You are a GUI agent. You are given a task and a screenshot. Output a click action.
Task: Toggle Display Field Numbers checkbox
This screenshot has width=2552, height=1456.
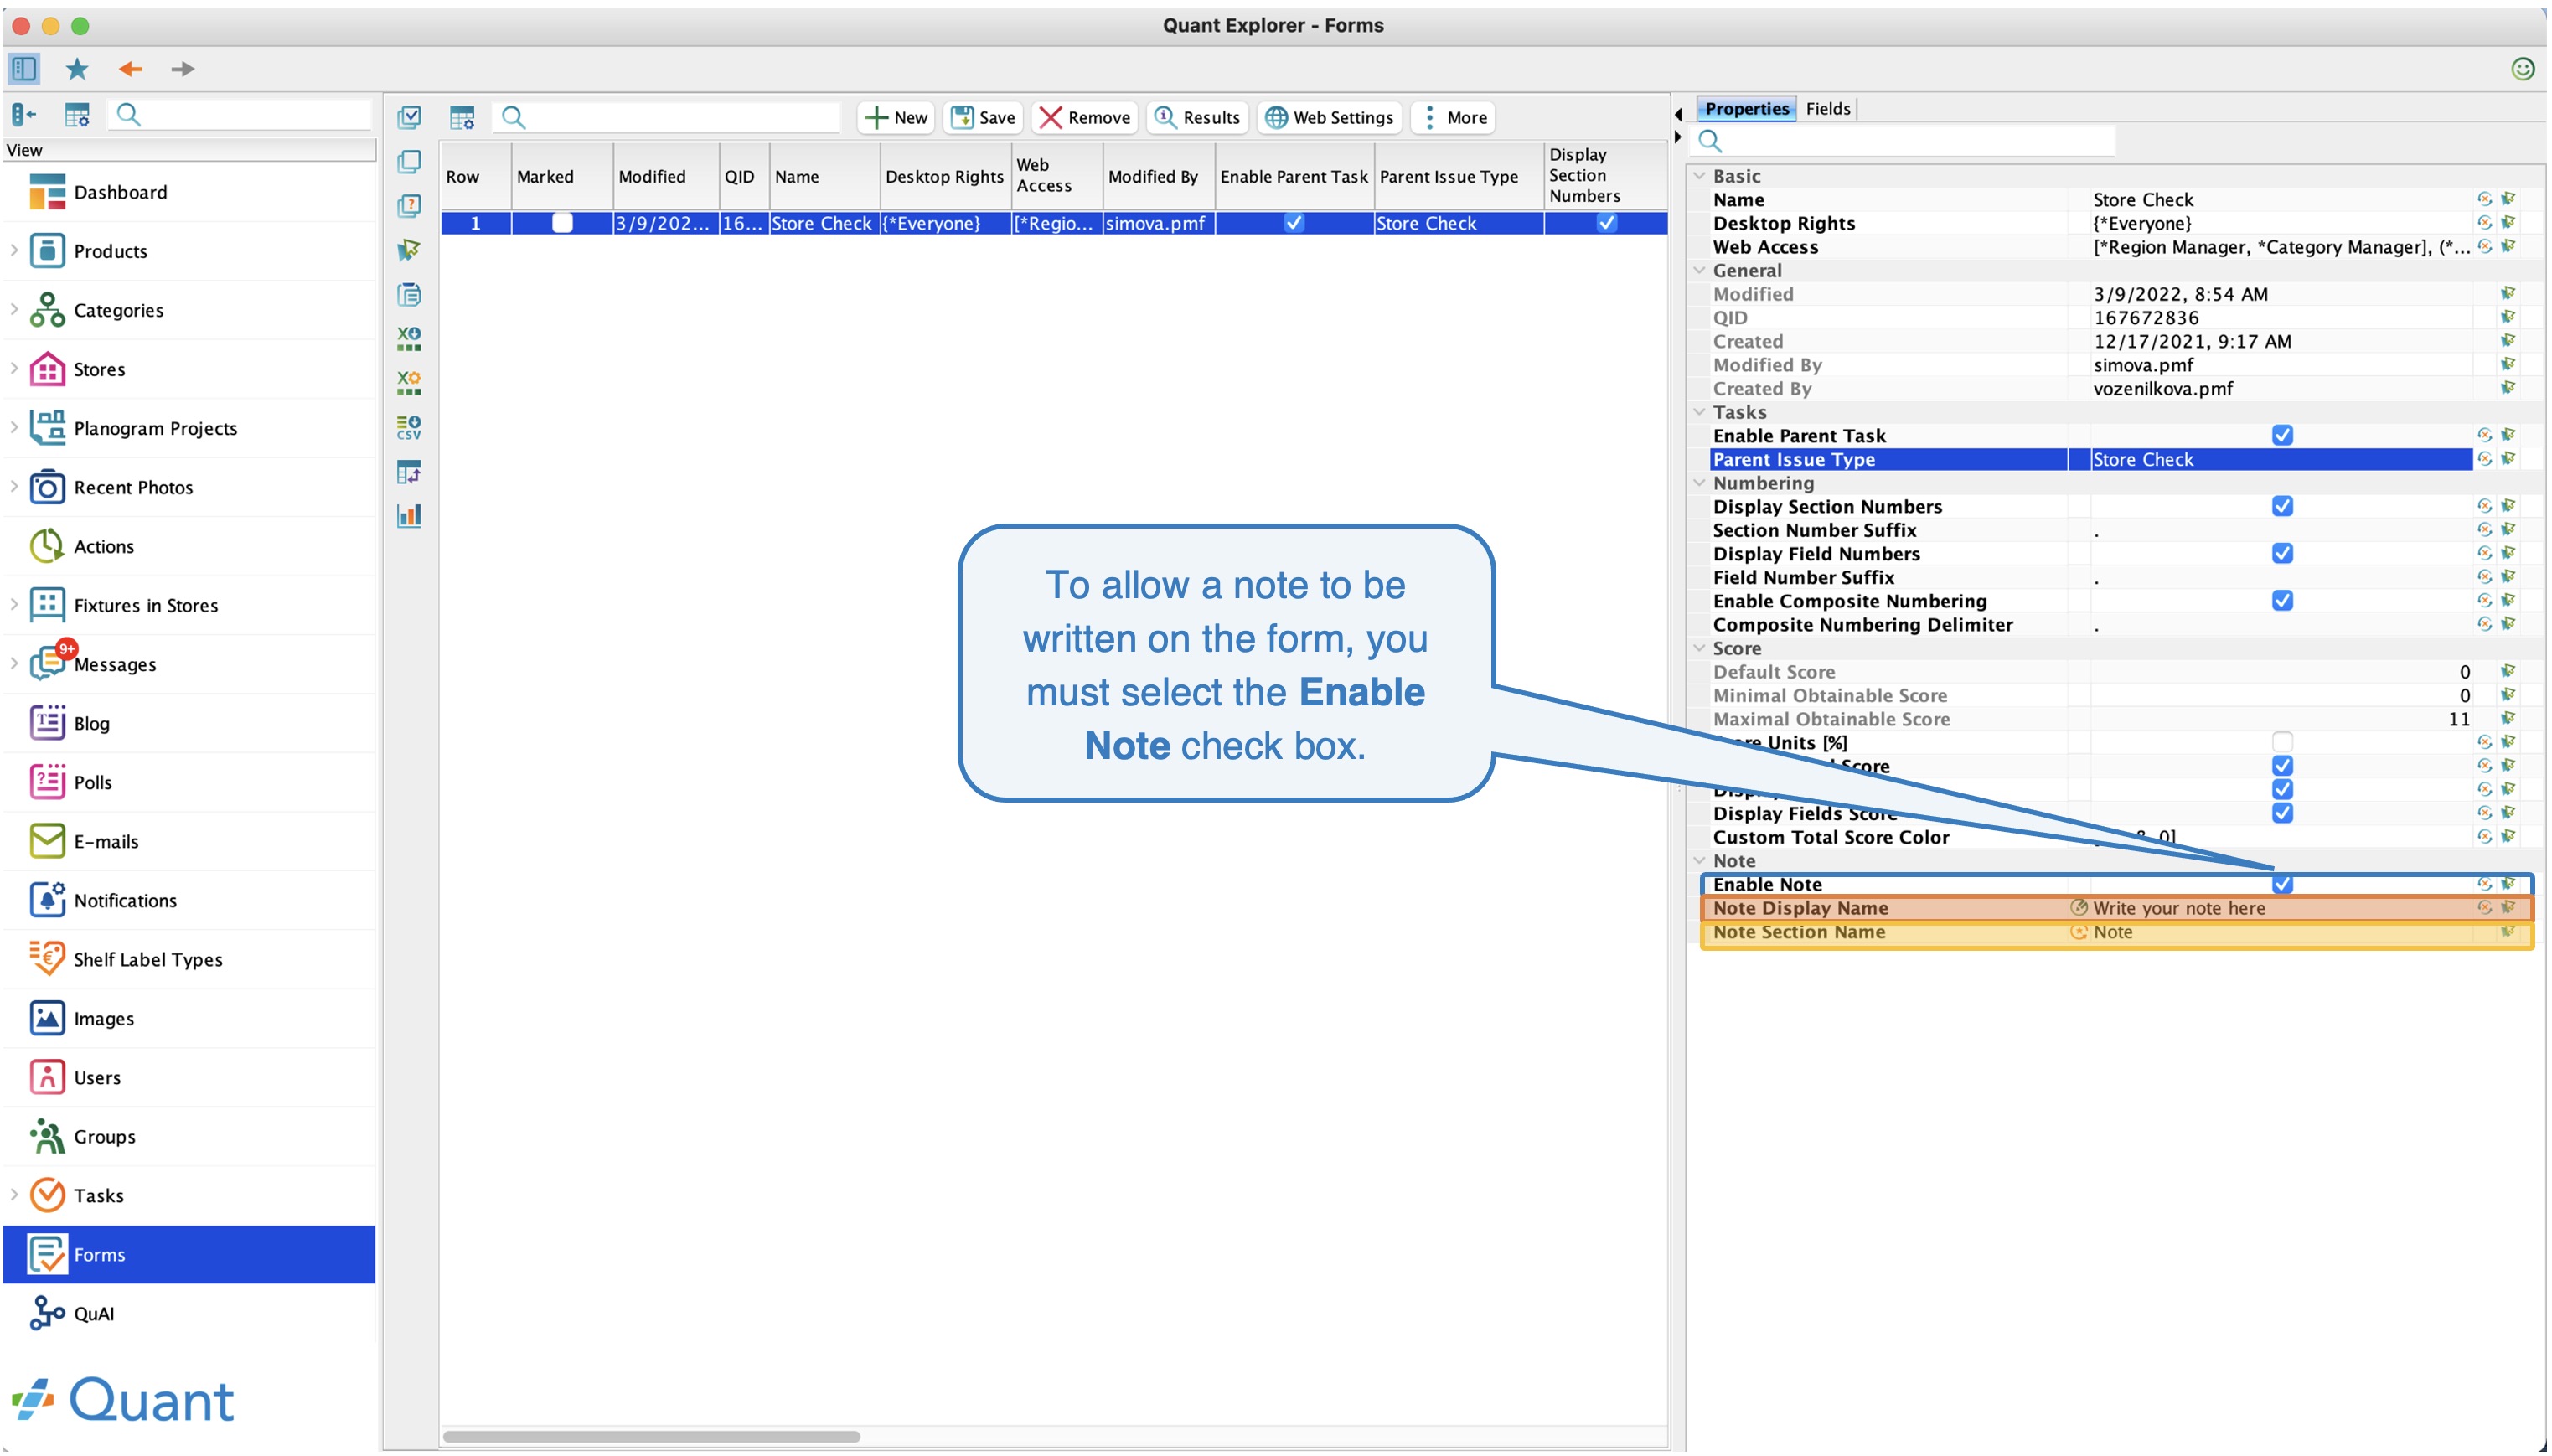click(2282, 553)
